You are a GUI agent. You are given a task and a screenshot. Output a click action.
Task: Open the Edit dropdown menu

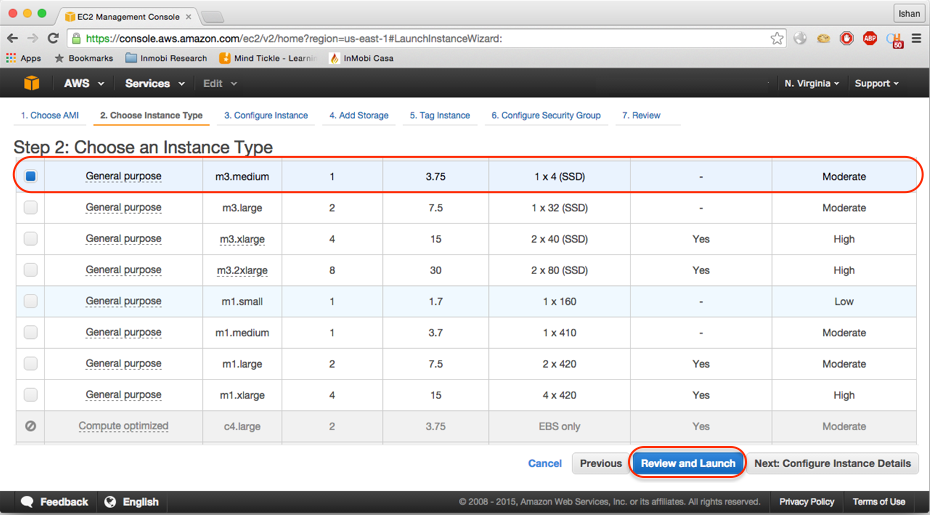pos(220,84)
